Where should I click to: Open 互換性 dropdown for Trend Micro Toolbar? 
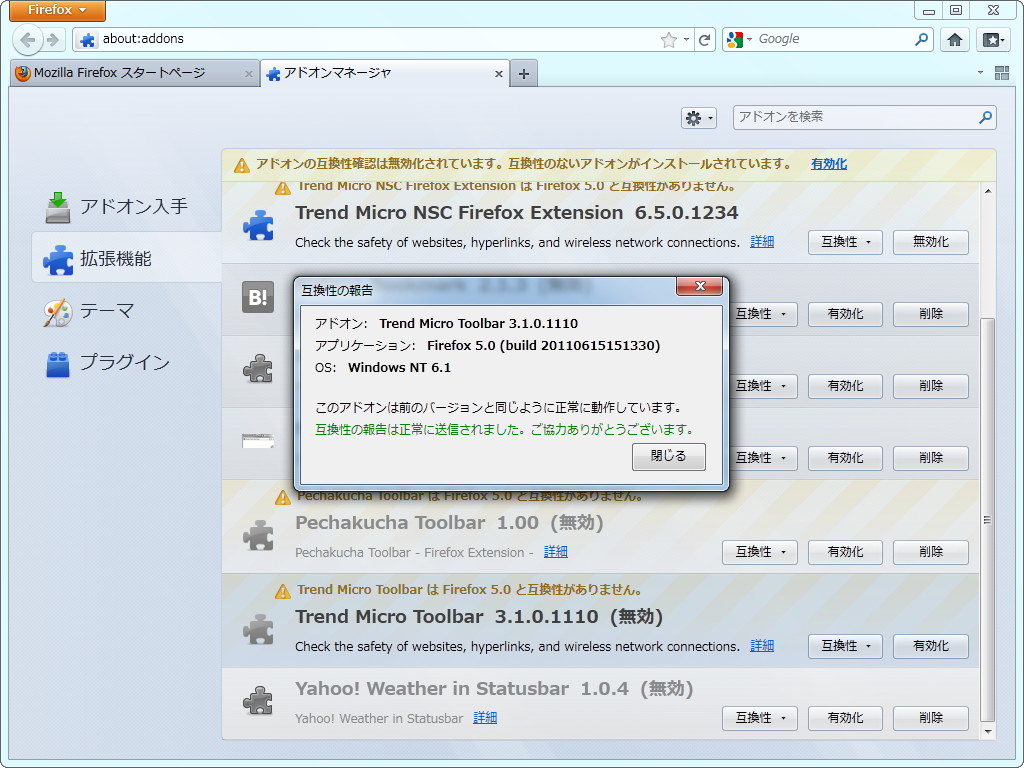click(845, 647)
